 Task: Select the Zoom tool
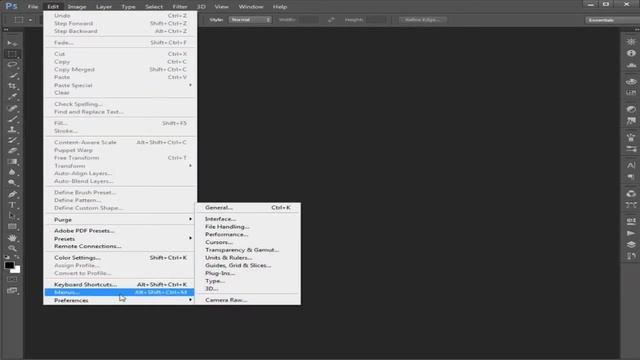12,248
